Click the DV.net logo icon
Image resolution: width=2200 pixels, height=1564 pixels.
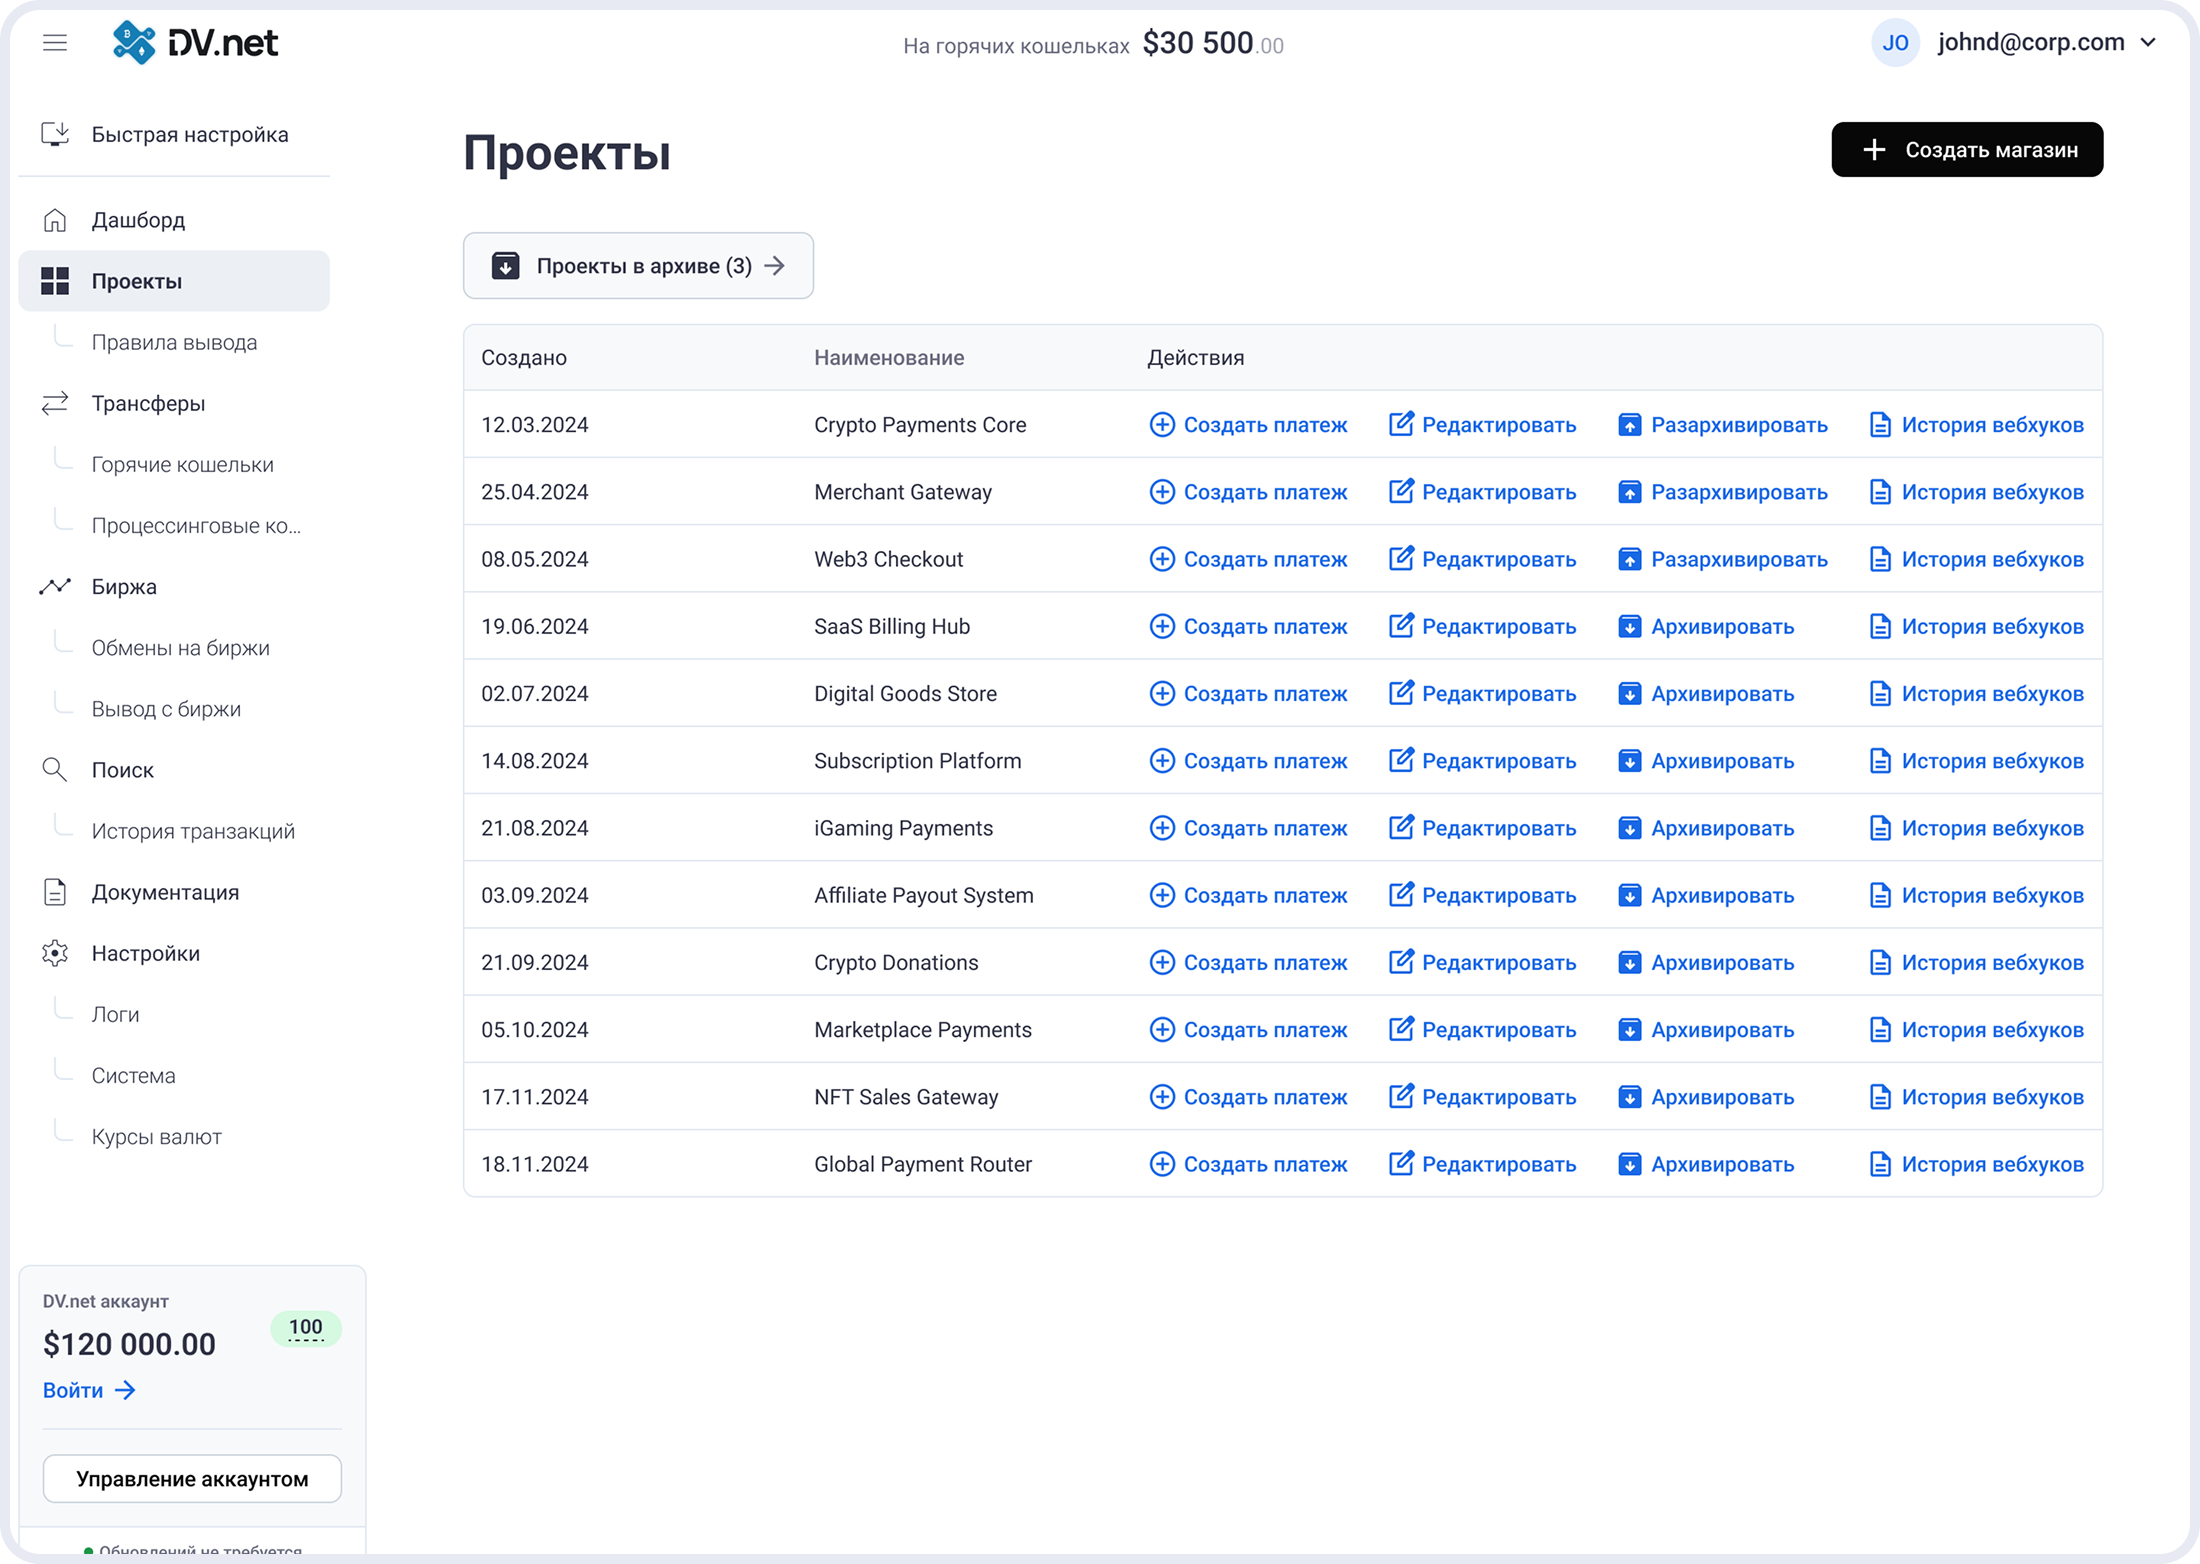(x=132, y=42)
